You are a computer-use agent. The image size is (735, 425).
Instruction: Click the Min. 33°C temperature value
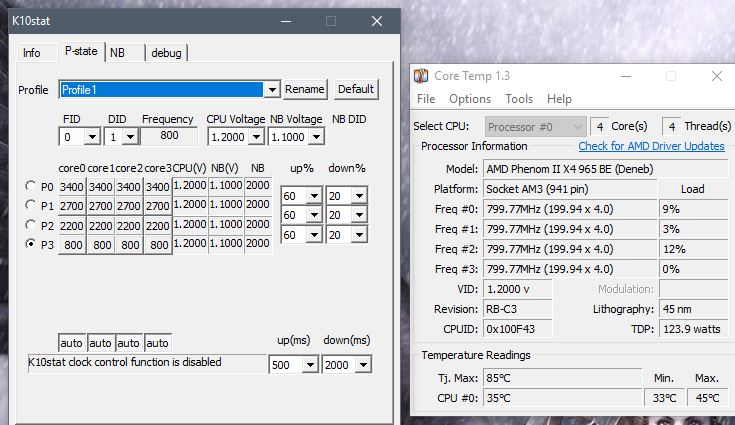pos(664,398)
